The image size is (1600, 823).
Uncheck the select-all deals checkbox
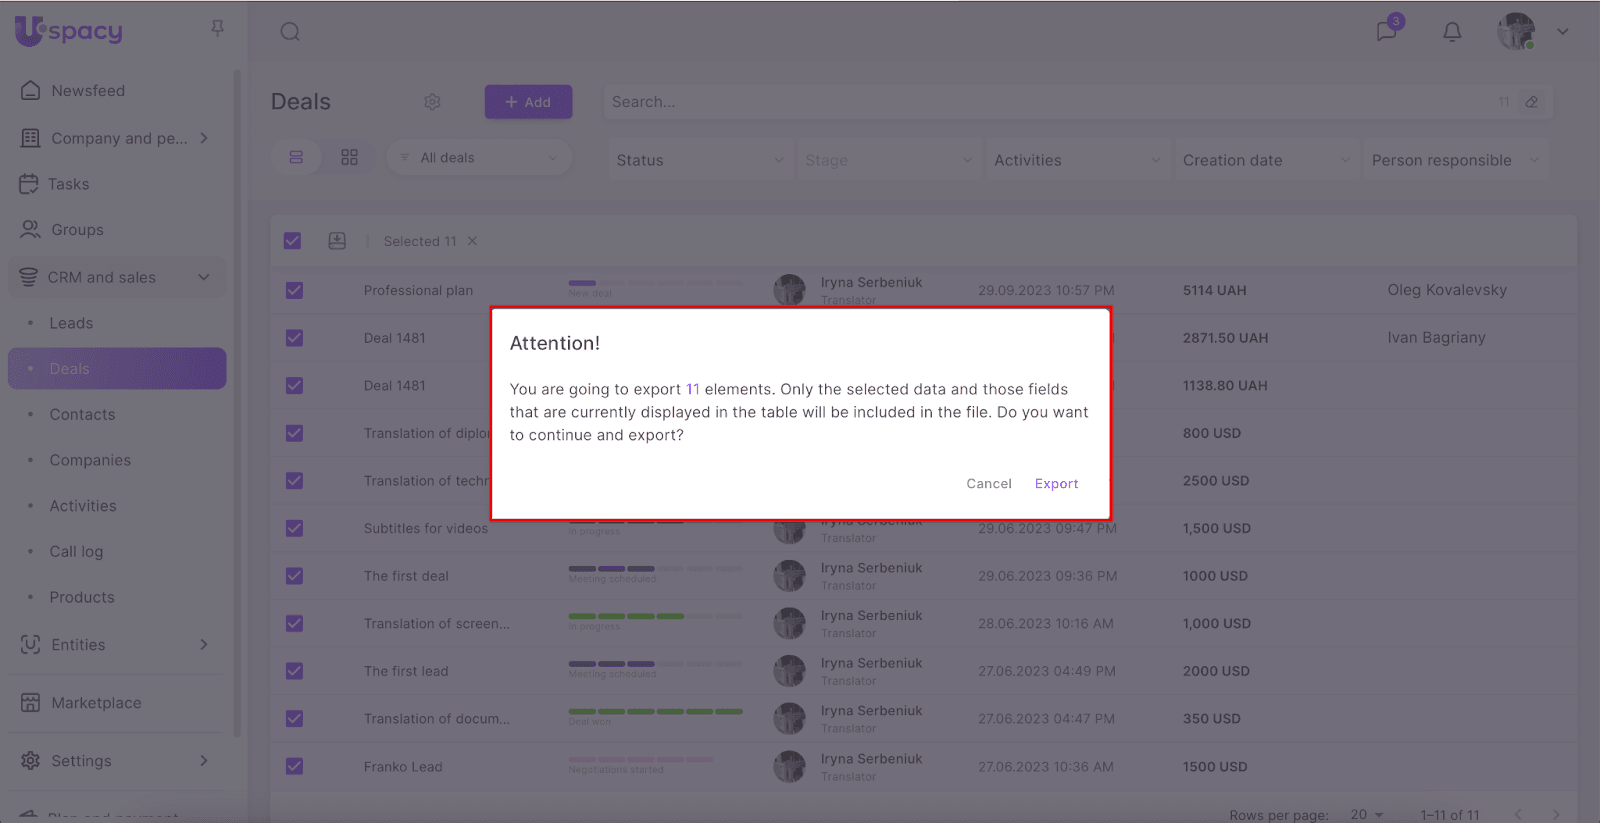pyautogui.click(x=293, y=241)
